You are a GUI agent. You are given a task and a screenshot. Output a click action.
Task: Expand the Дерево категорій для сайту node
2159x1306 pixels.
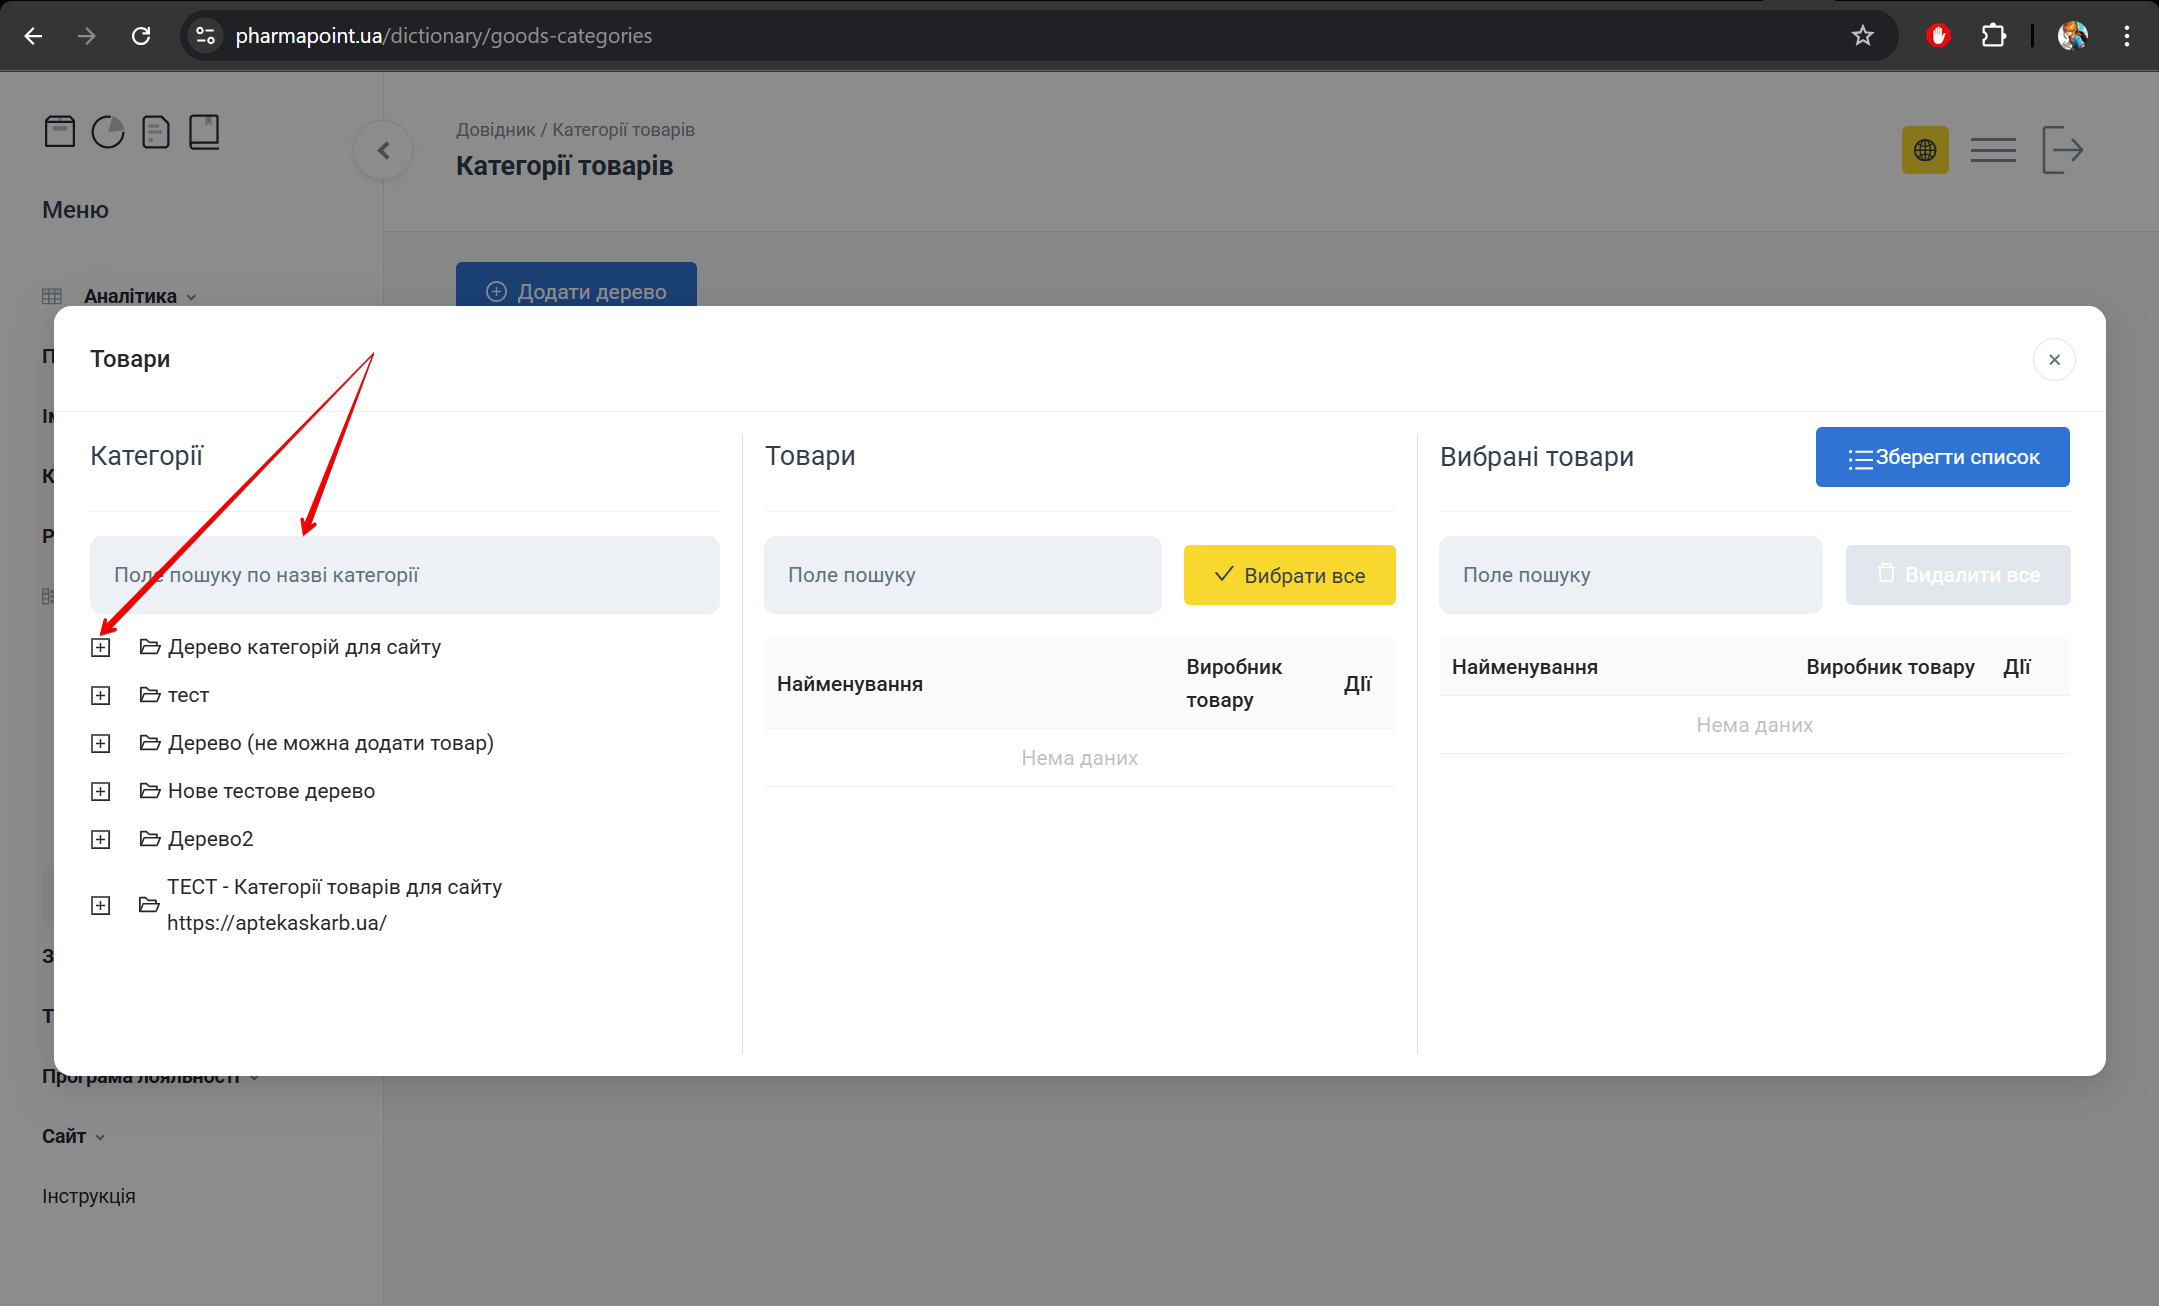click(101, 648)
